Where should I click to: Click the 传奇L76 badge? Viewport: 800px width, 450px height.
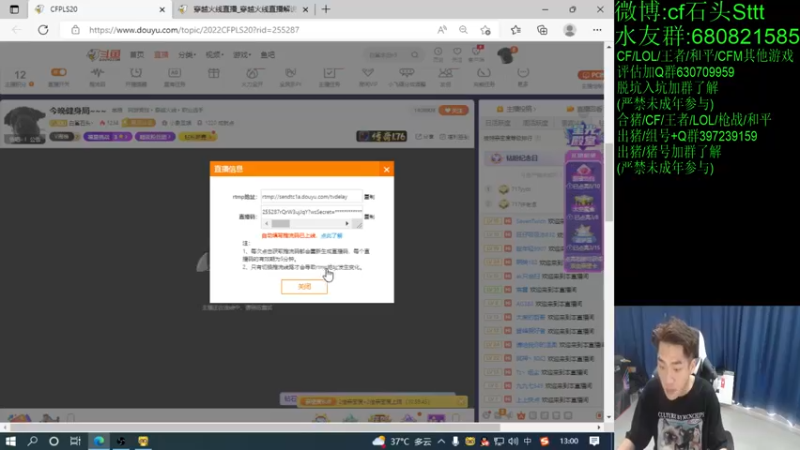(x=382, y=136)
